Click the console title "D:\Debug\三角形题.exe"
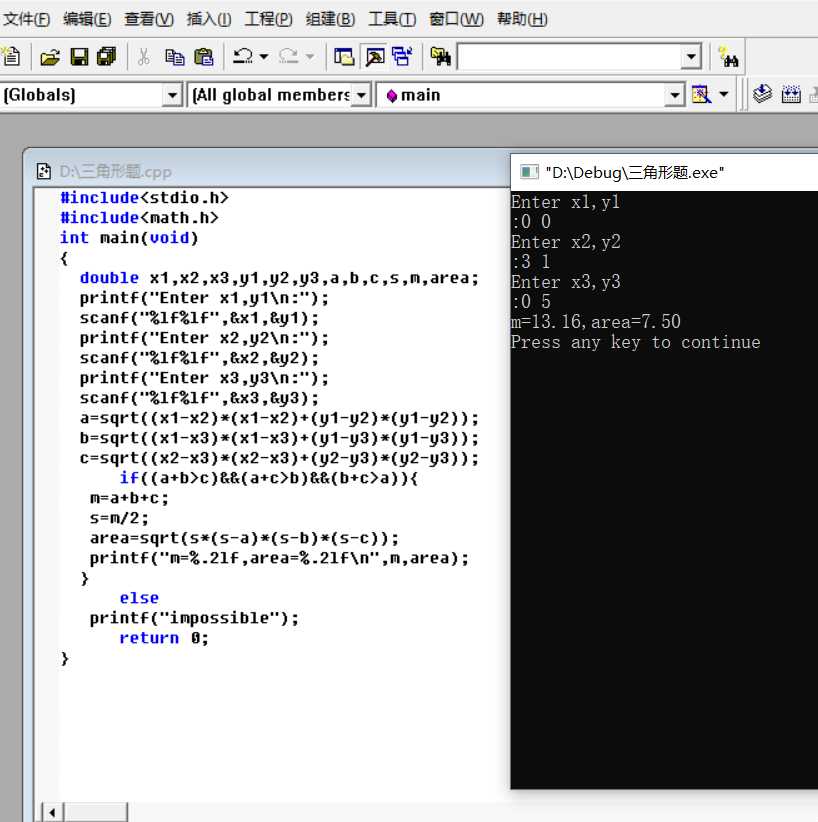818x822 pixels. [x=635, y=172]
